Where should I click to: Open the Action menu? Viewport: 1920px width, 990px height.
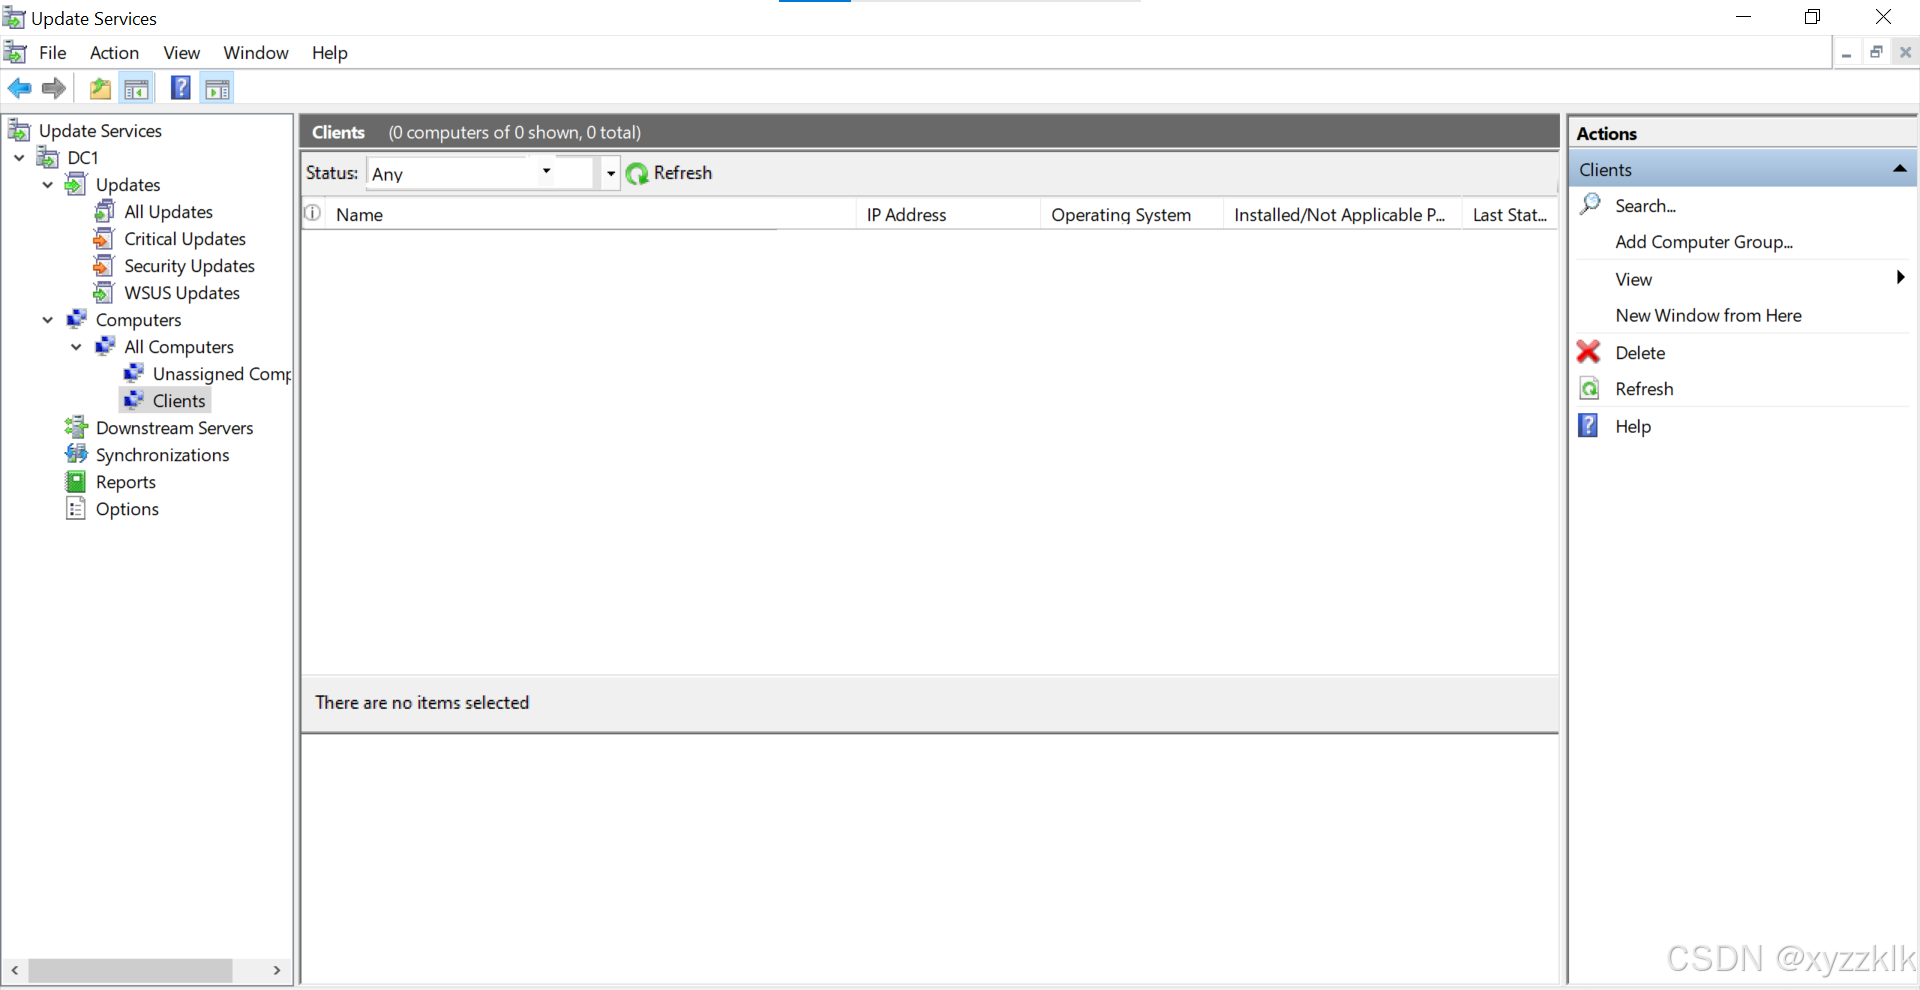coord(114,53)
